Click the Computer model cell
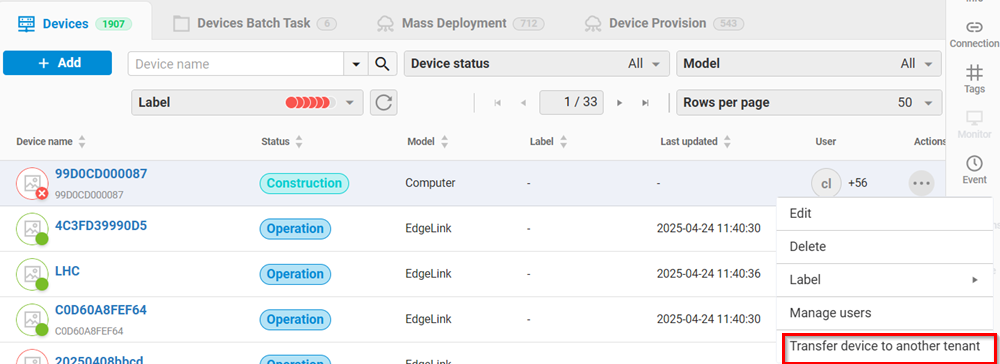Image resolution: width=1000 pixels, height=364 pixels. (430, 183)
